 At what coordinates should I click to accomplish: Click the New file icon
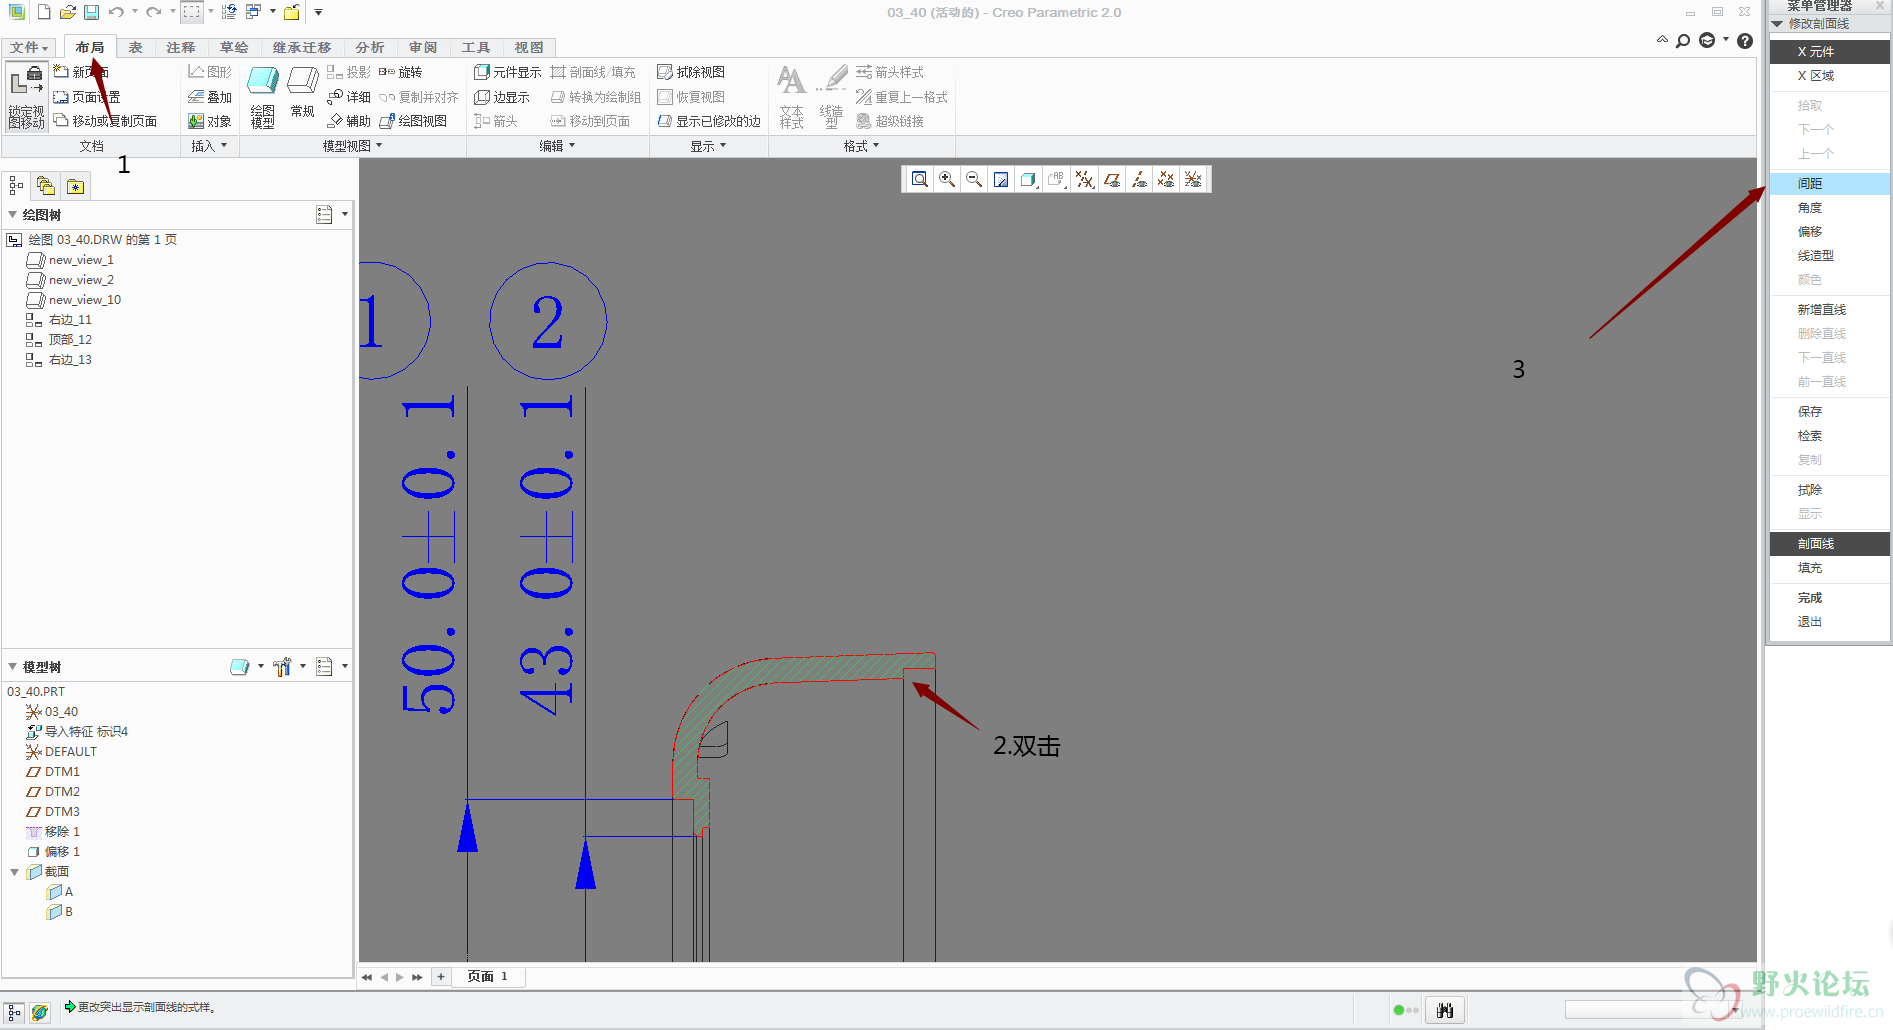pyautogui.click(x=44, y=12)
